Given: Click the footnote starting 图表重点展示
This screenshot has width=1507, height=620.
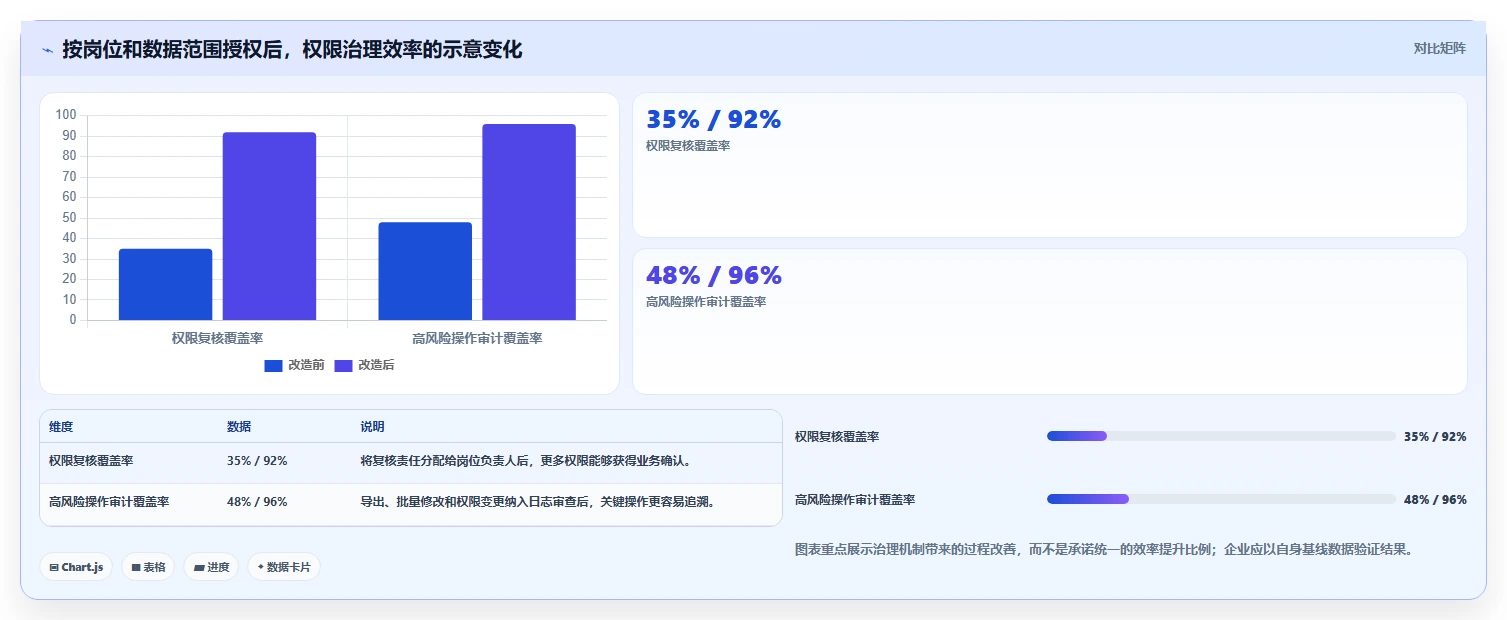Looking at the screenshot, I should click(1104, 550).
